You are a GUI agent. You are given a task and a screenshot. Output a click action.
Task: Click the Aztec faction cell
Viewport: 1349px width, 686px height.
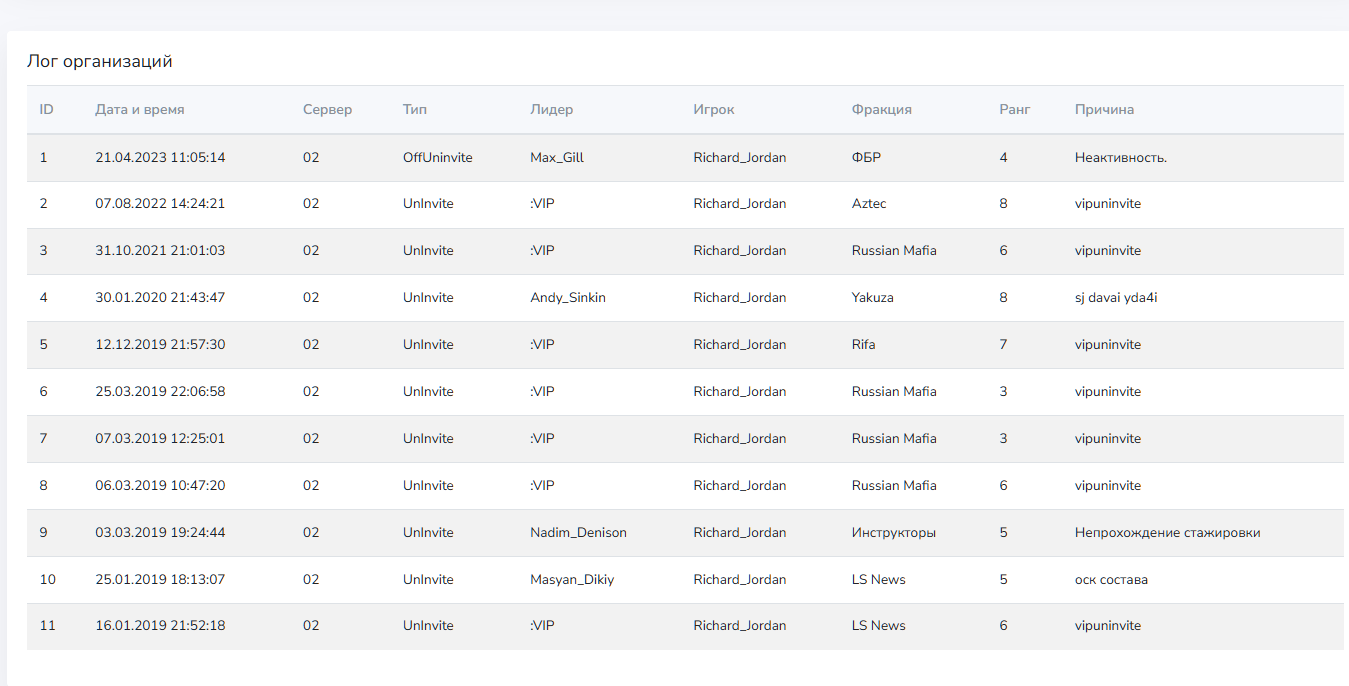click(868, 204)
